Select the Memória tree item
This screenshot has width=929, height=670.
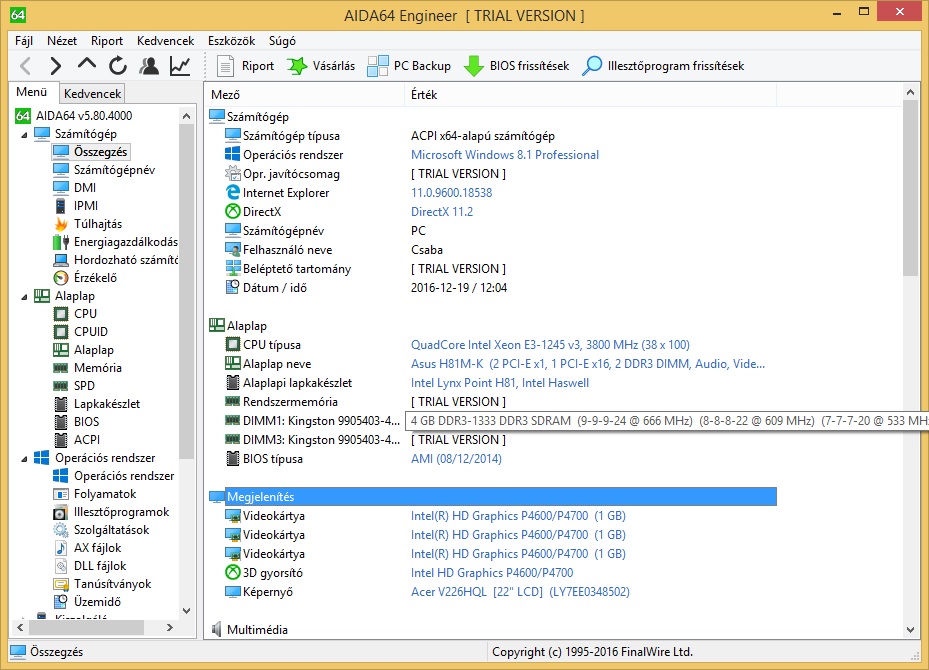click(98, 368)
